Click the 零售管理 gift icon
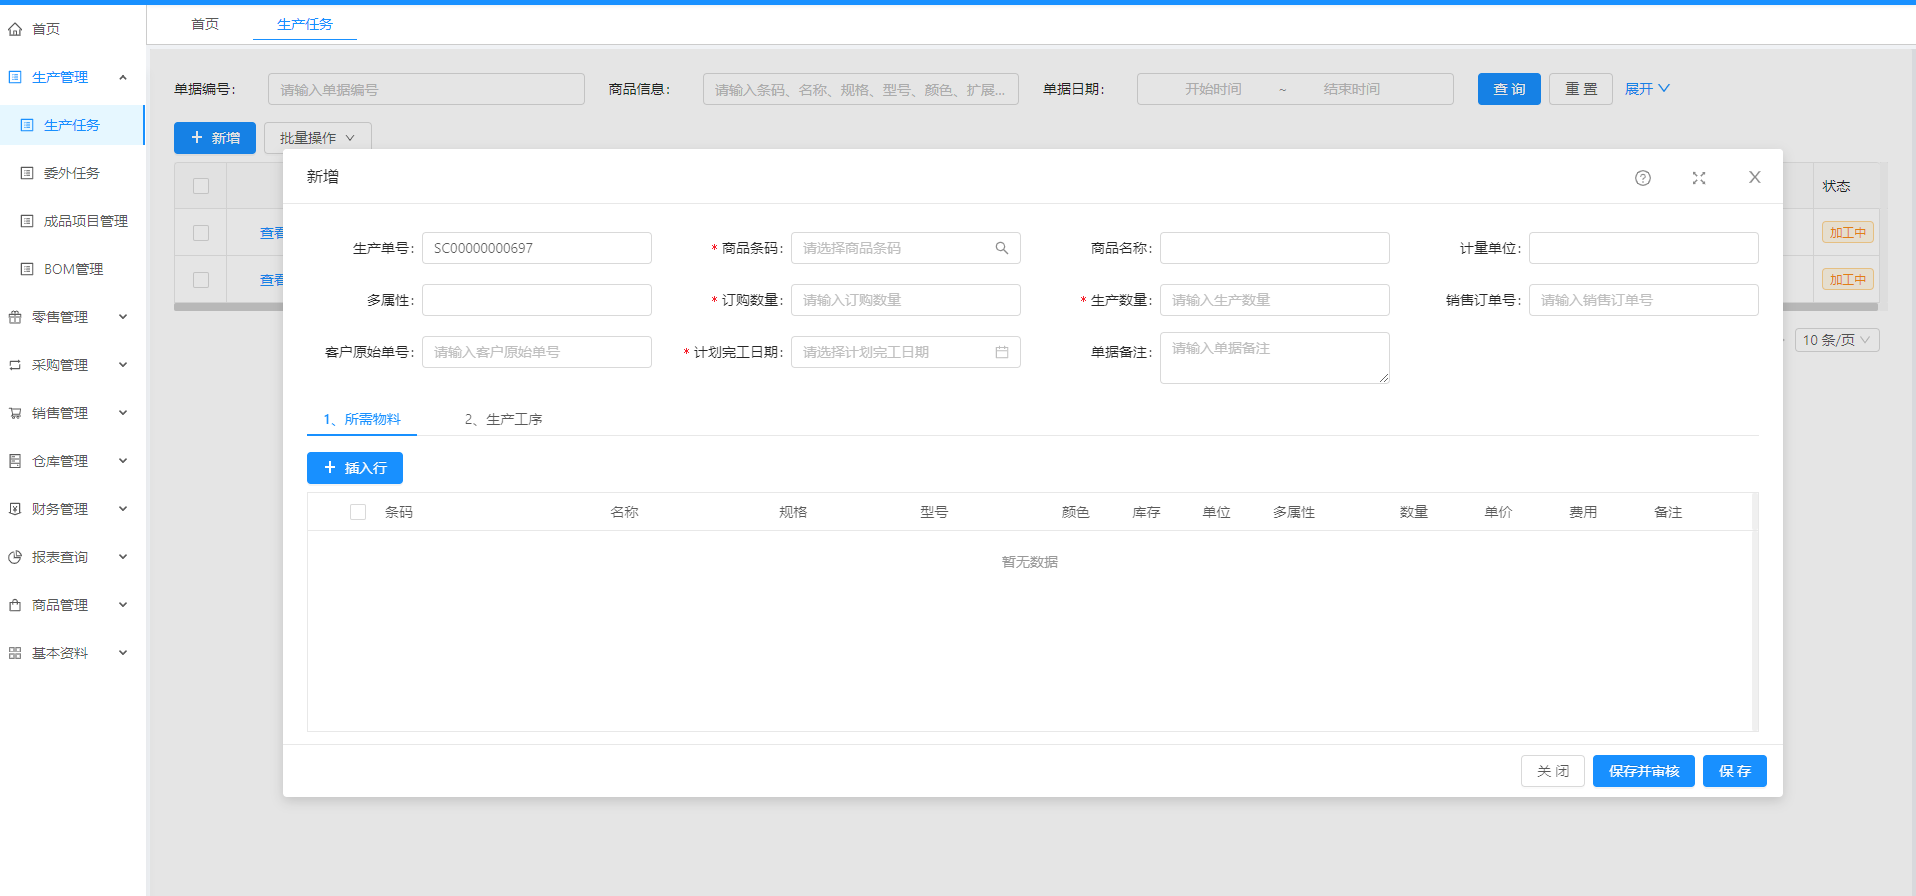This screenshot has width=1916, height=896. click(x=15, y=317)
